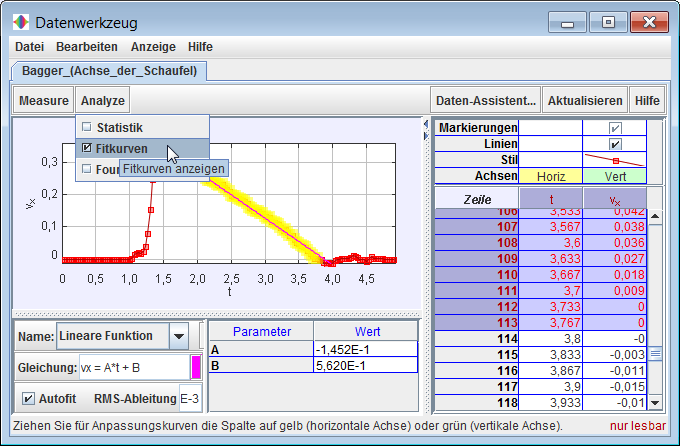Toggle the Markierungen checkbox for vx column
680x446 pixels.
pyautogui.click(x=615, y=128)
